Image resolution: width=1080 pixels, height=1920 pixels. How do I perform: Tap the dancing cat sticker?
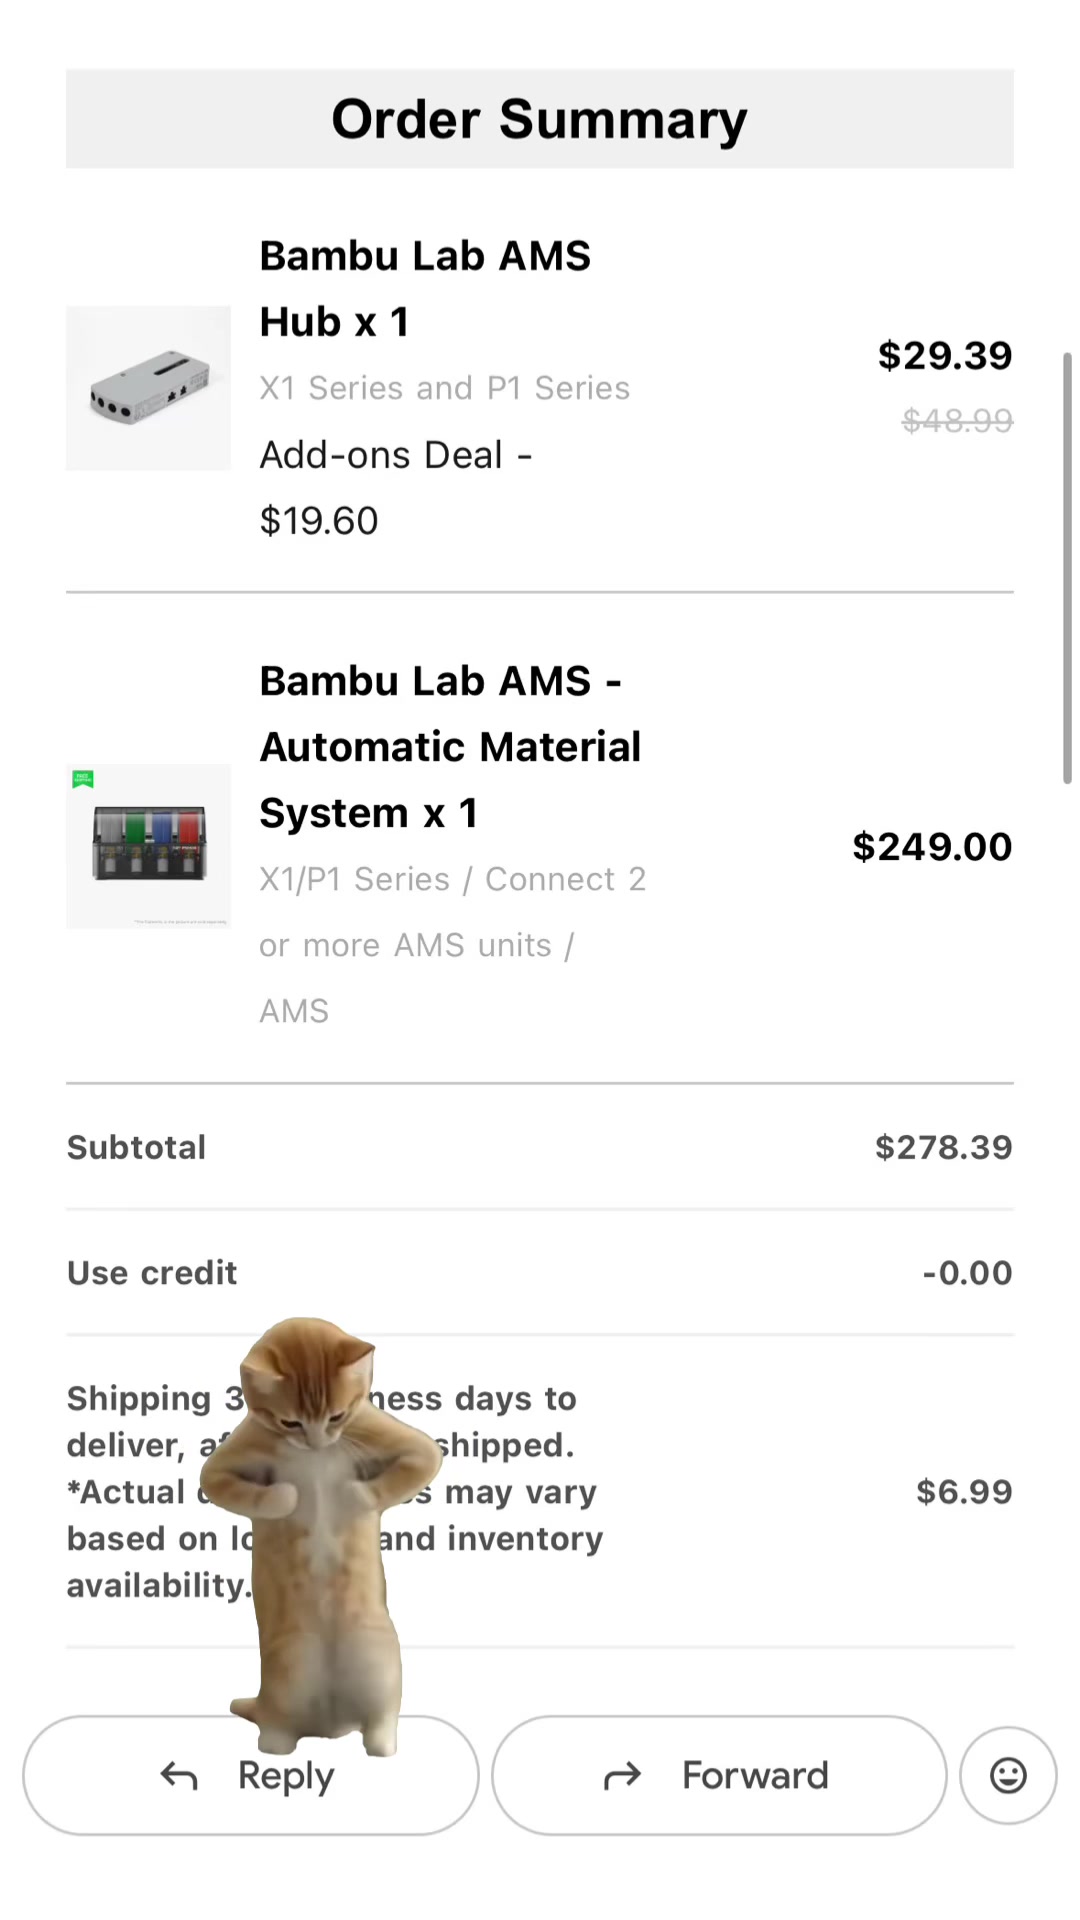(320, 1535)
